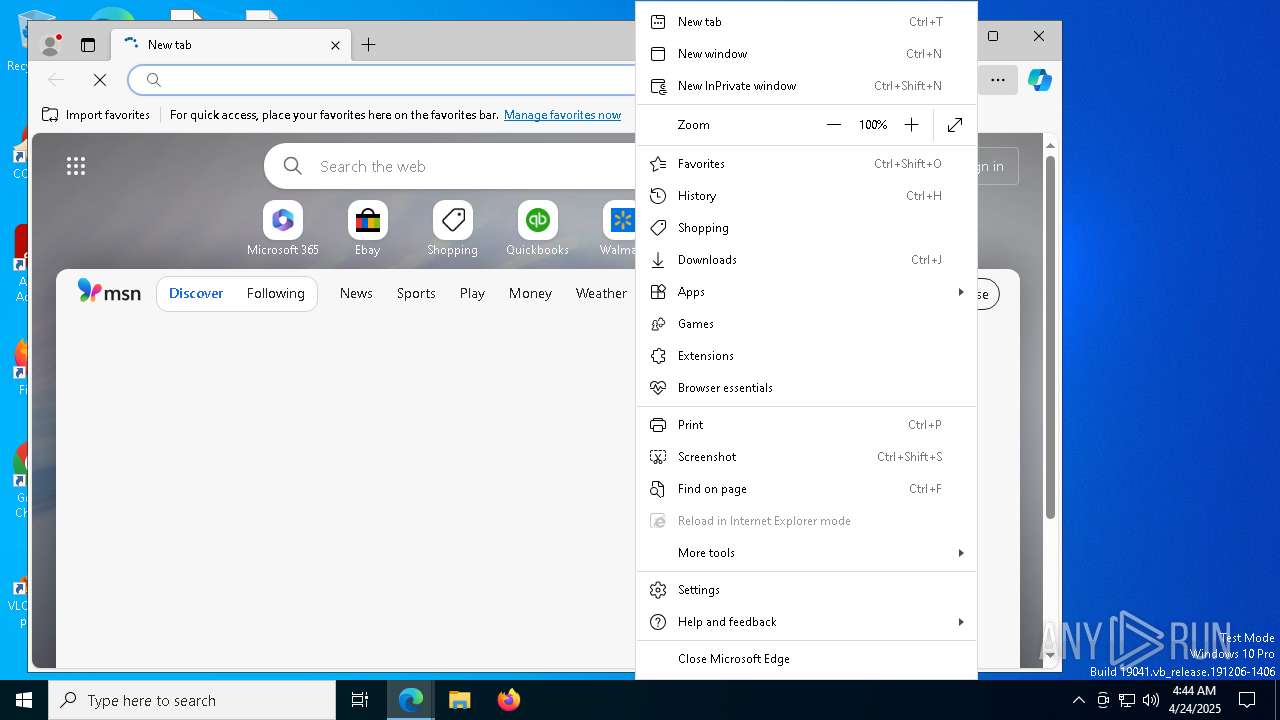Switch to the Following tab
The width and height of the screenshot is (1280, 720).
276,293
